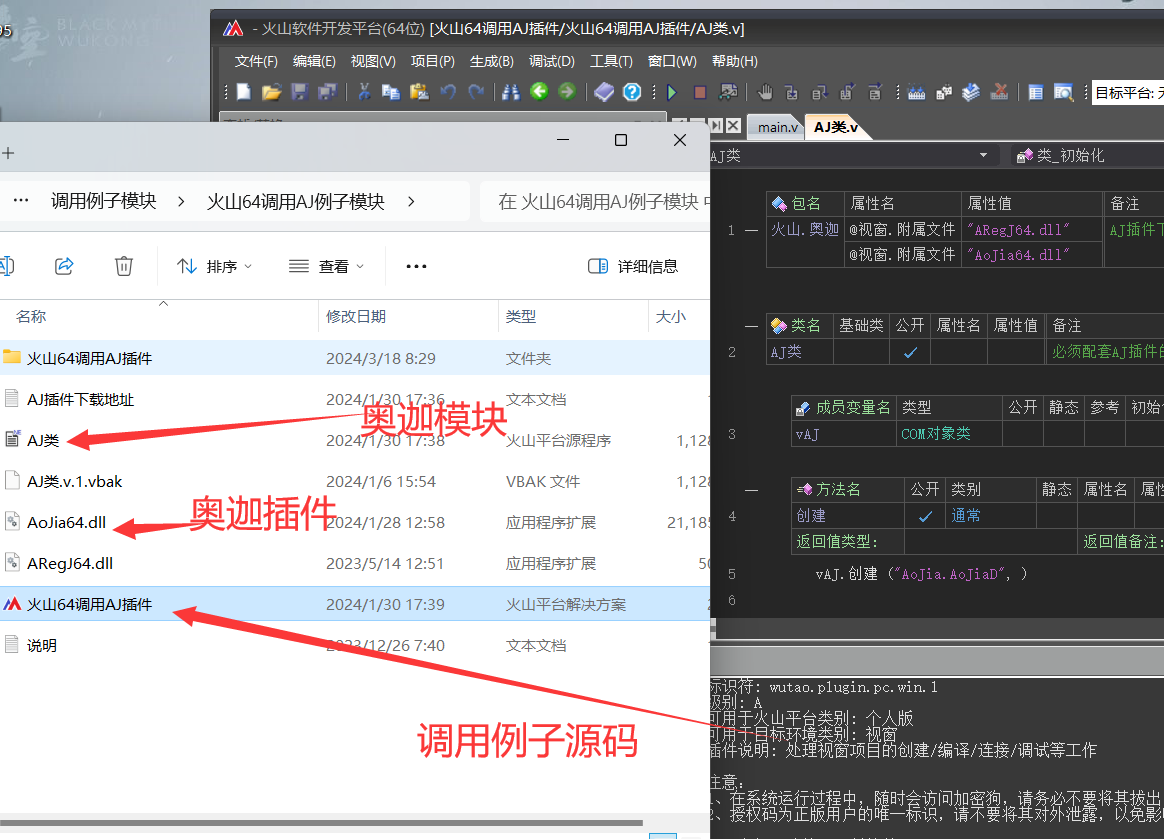
Task: Toggle the 公开 checkmark for AJ类
Action: (910, 352)
